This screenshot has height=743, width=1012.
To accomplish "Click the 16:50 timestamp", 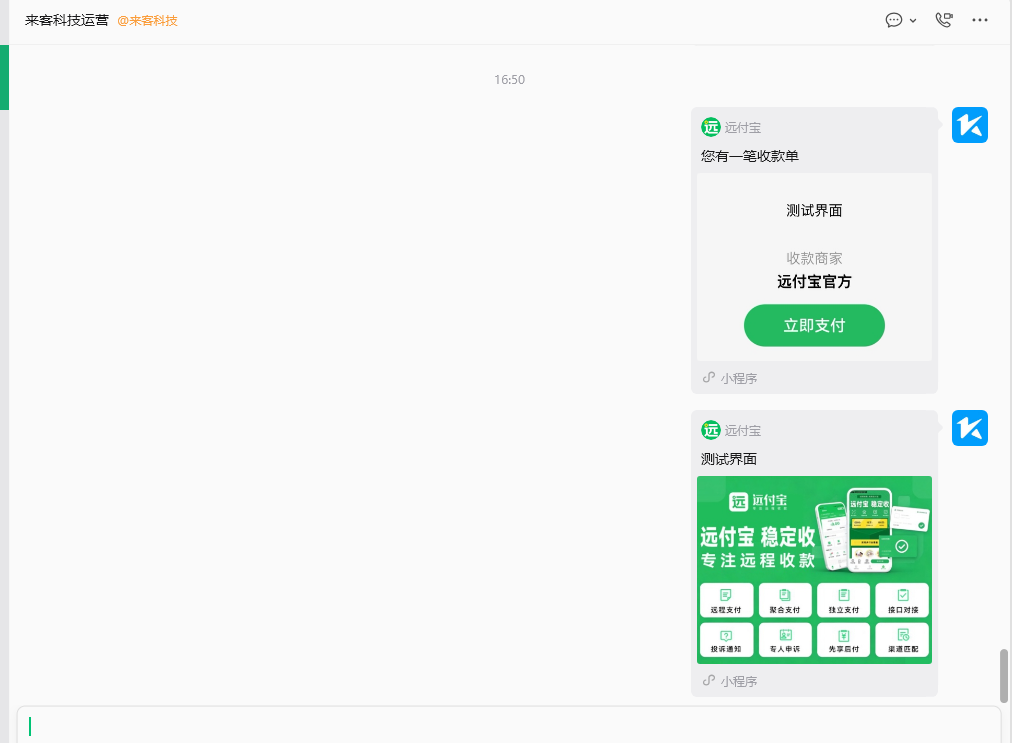I will click(x=509, y=79).
